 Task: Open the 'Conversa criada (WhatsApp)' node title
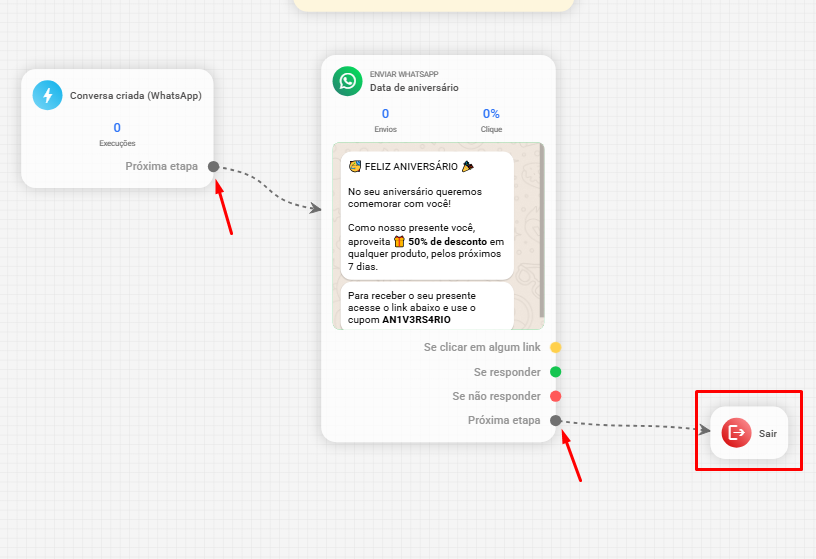point(136,96)
